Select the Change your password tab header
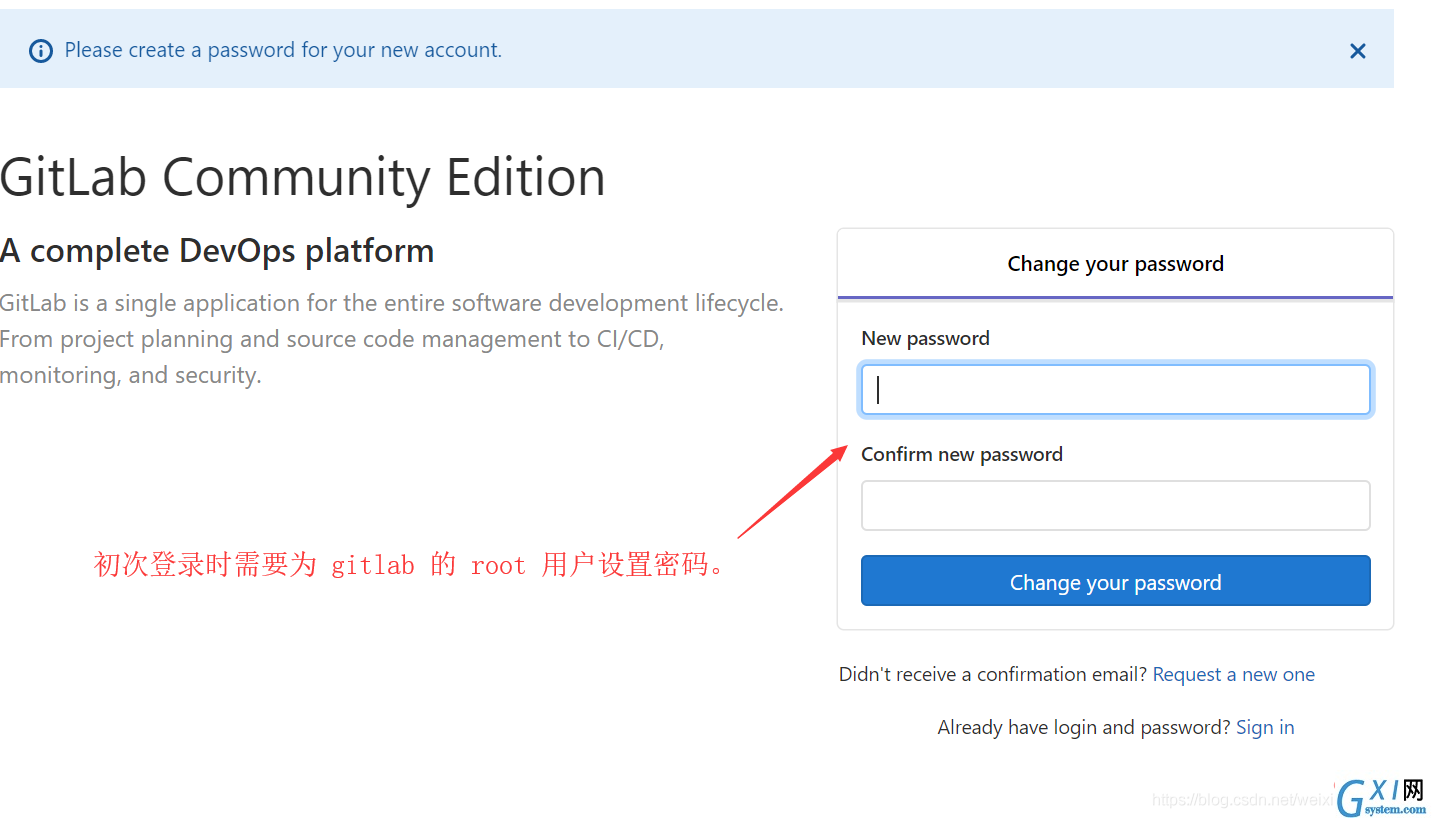1433x818 pixels. tap(1115, 264)
